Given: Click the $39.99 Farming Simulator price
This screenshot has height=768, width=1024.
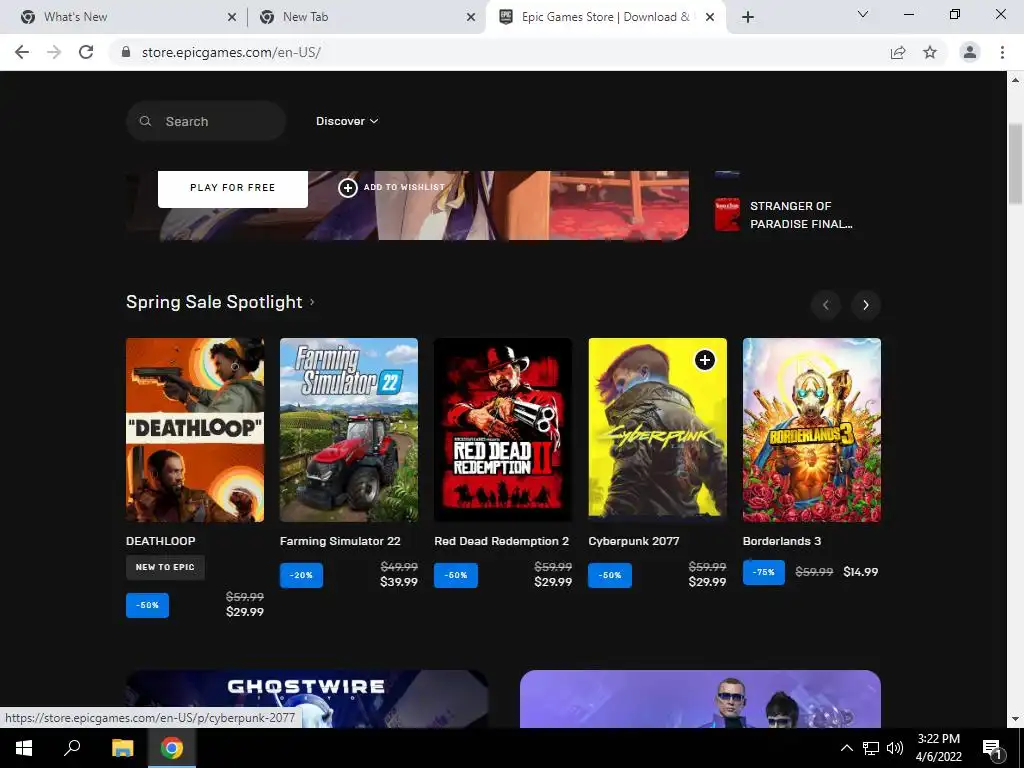Looking at the screenshot, I should point(399,582).
